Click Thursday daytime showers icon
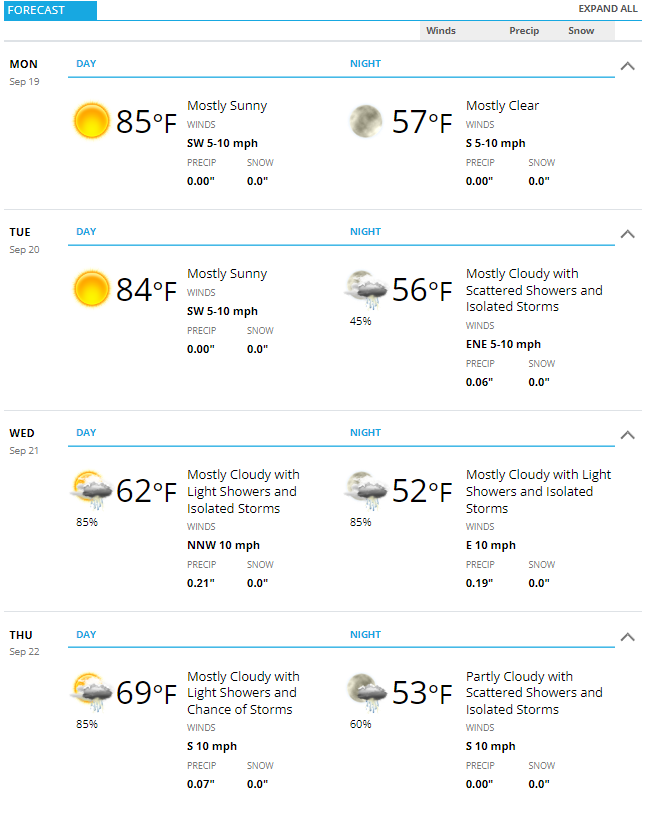The image size is (650, 813). coord(91,692)
